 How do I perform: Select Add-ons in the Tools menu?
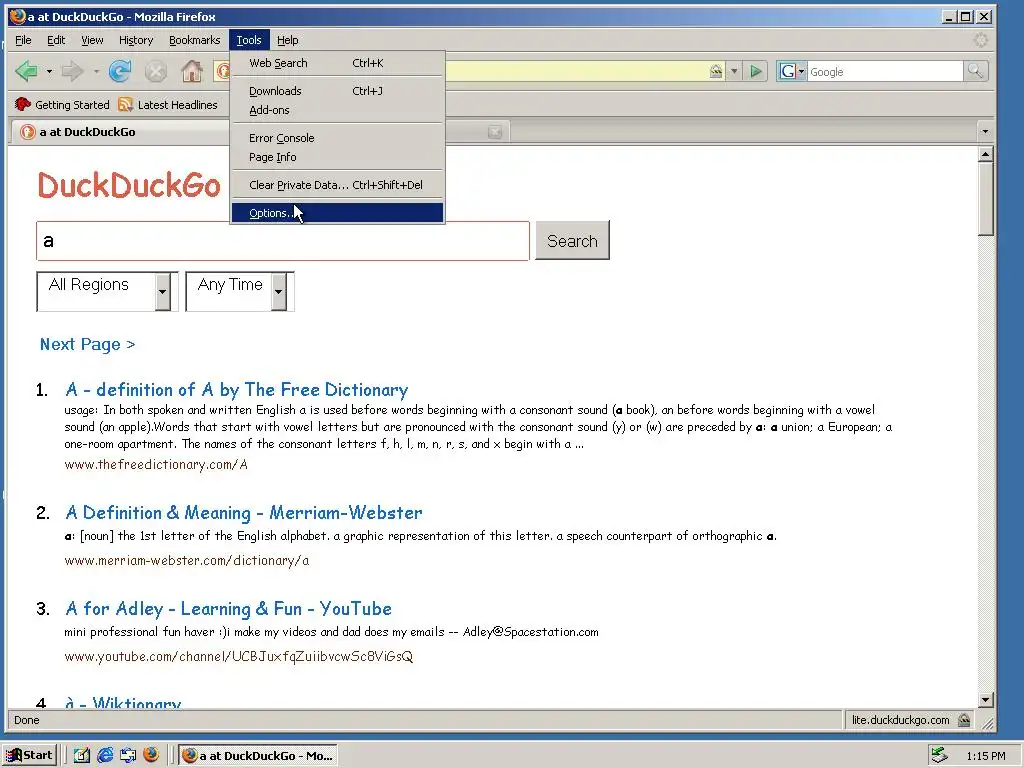[x=337, y=110]
